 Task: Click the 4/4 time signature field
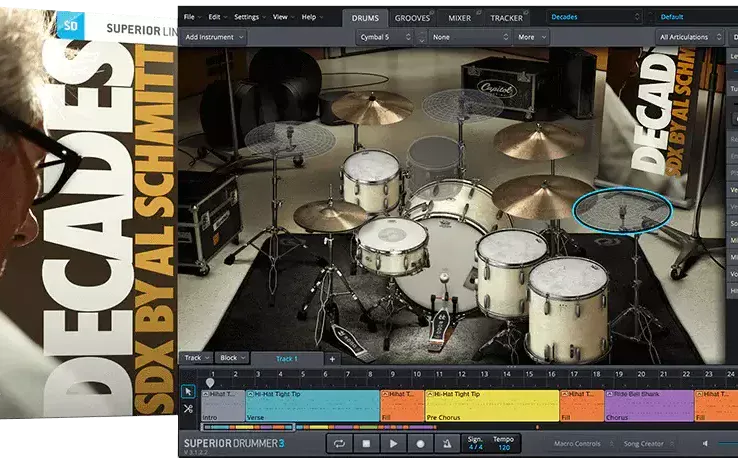(475, 443)
